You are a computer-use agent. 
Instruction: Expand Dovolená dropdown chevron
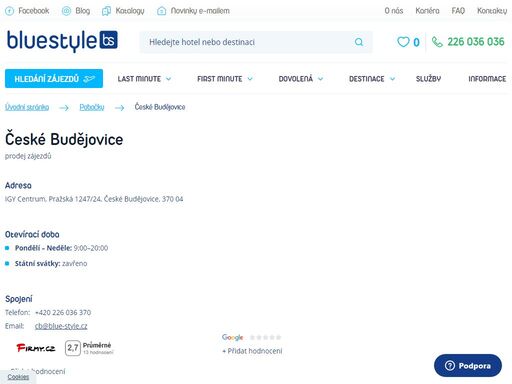coord(321,79)
